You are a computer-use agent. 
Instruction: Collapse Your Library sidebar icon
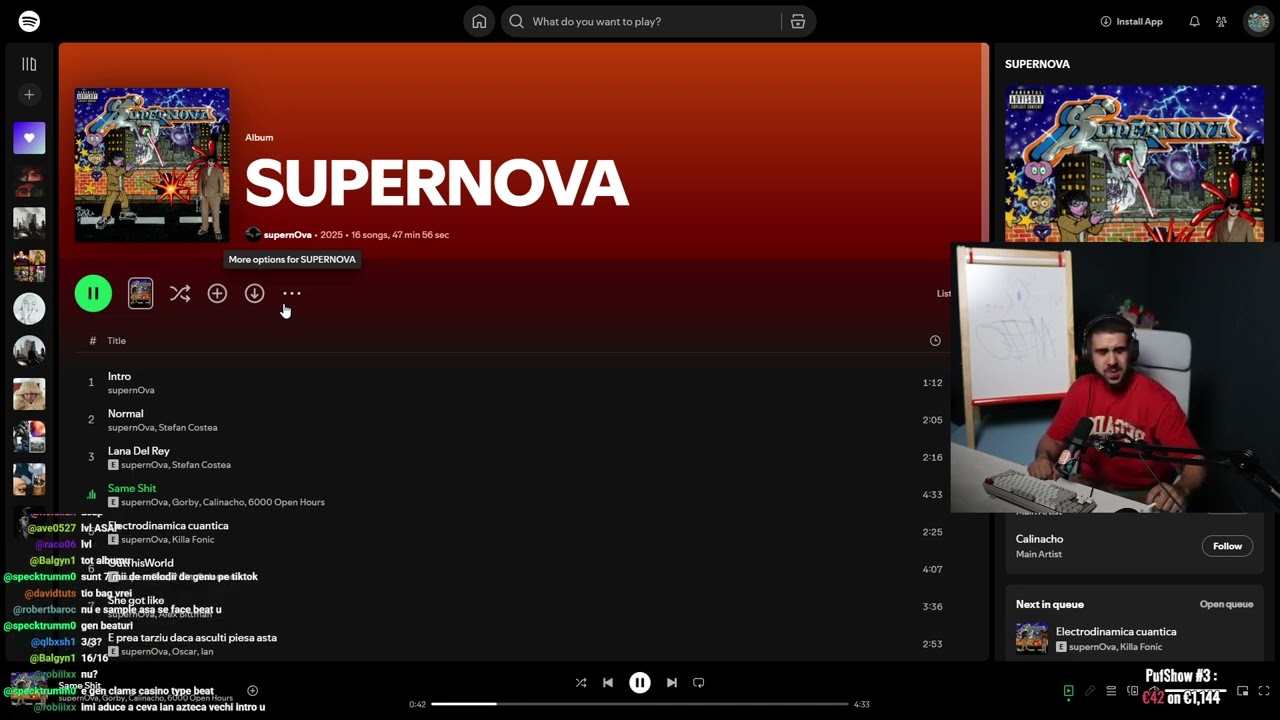tap(29, 64)
